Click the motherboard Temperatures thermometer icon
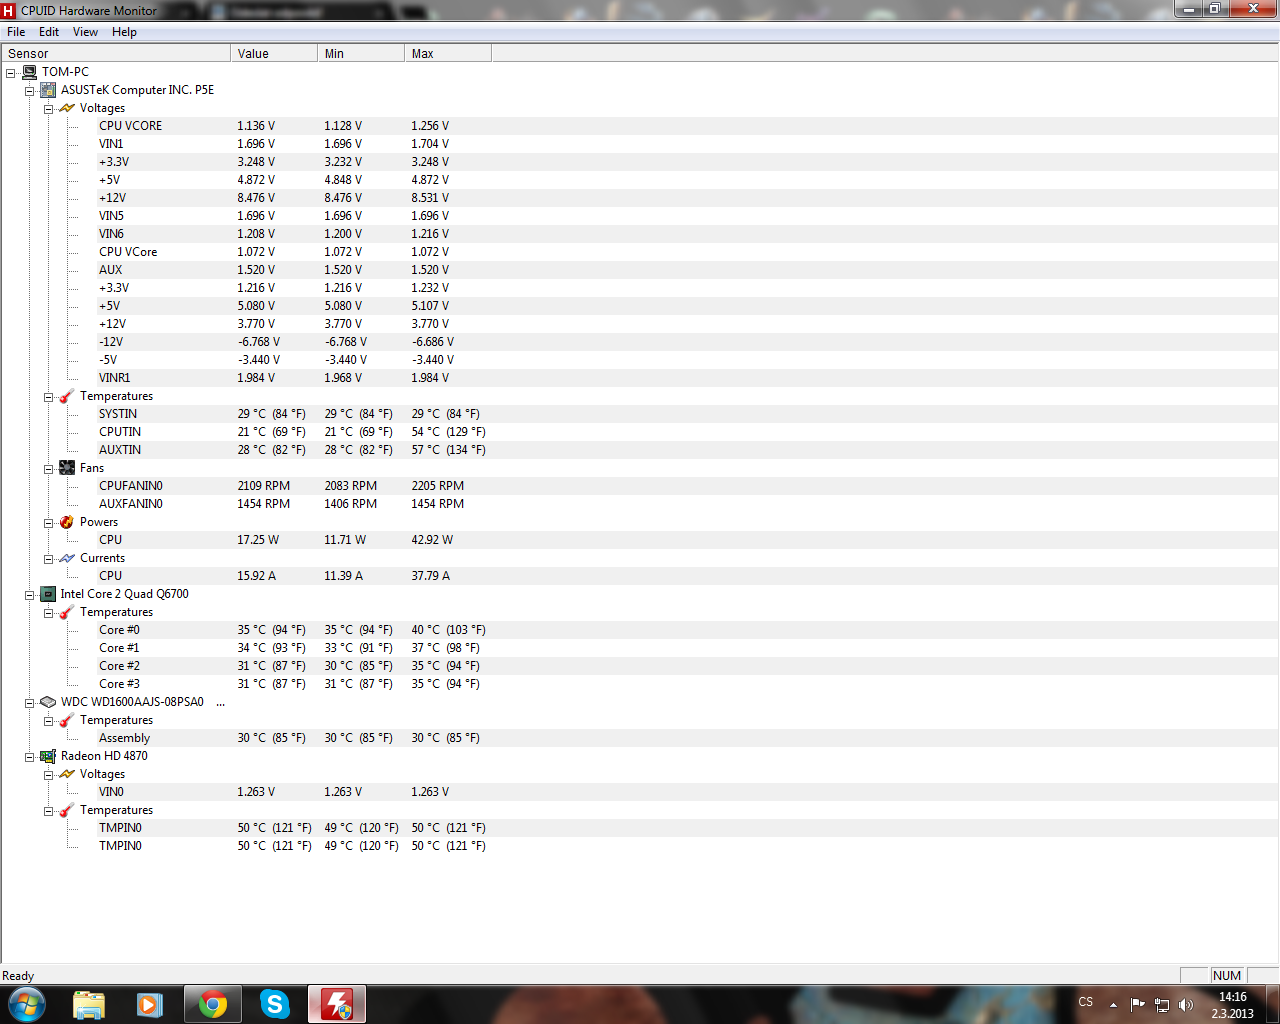The height and width of the screenshot is (1024, 1280). [x=67, y=396]
